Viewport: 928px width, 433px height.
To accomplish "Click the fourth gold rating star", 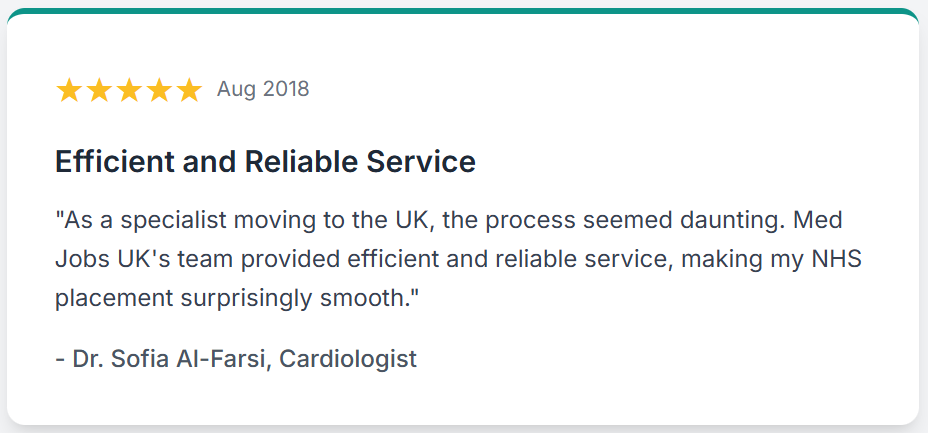I will click(159, 91).
